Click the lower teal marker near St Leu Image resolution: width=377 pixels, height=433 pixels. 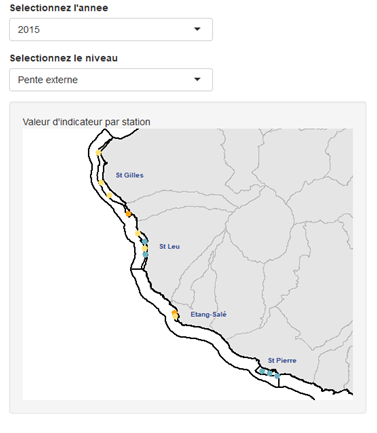click(x=145, y=254)
